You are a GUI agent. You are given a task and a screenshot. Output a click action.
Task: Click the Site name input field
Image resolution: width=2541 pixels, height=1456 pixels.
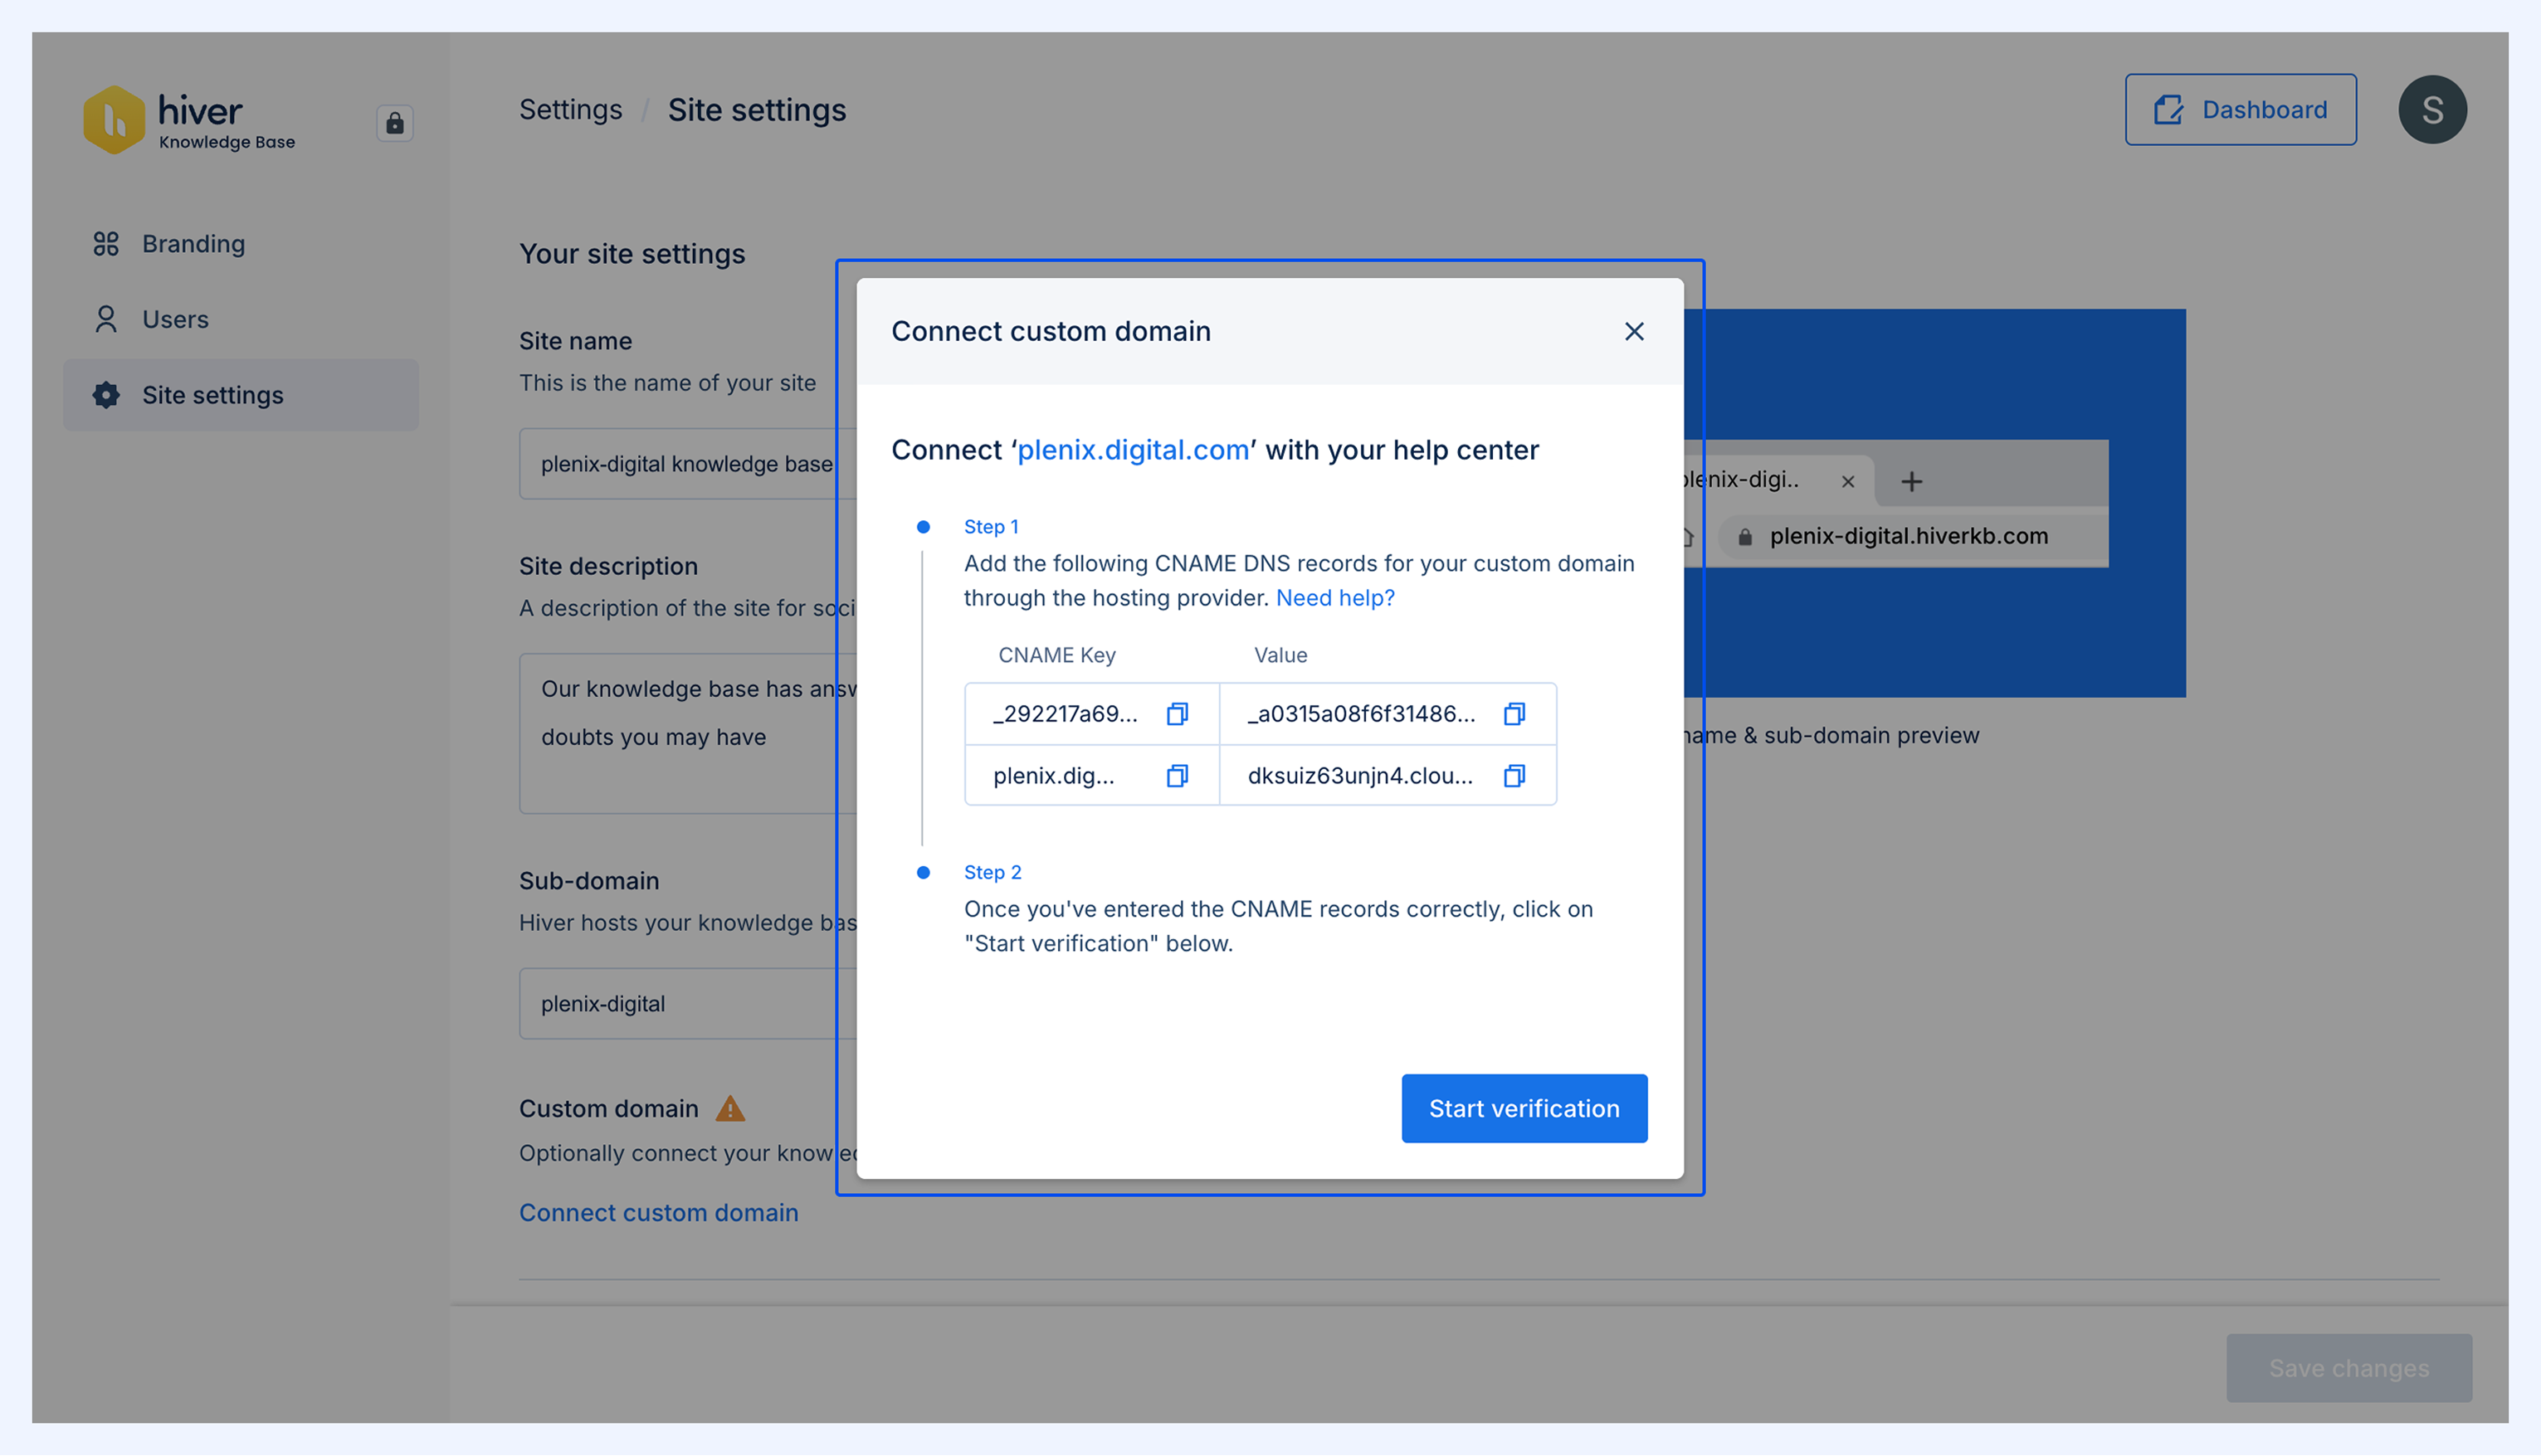(x=688, y=464)
